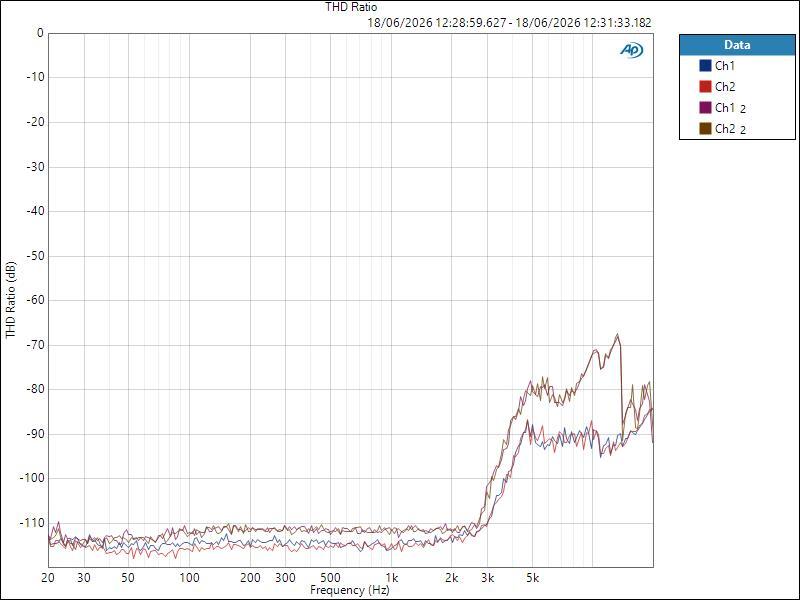Click the 5k frequency tick label
This screenshot has width=800, height=600.
click(x=533, y=578)
